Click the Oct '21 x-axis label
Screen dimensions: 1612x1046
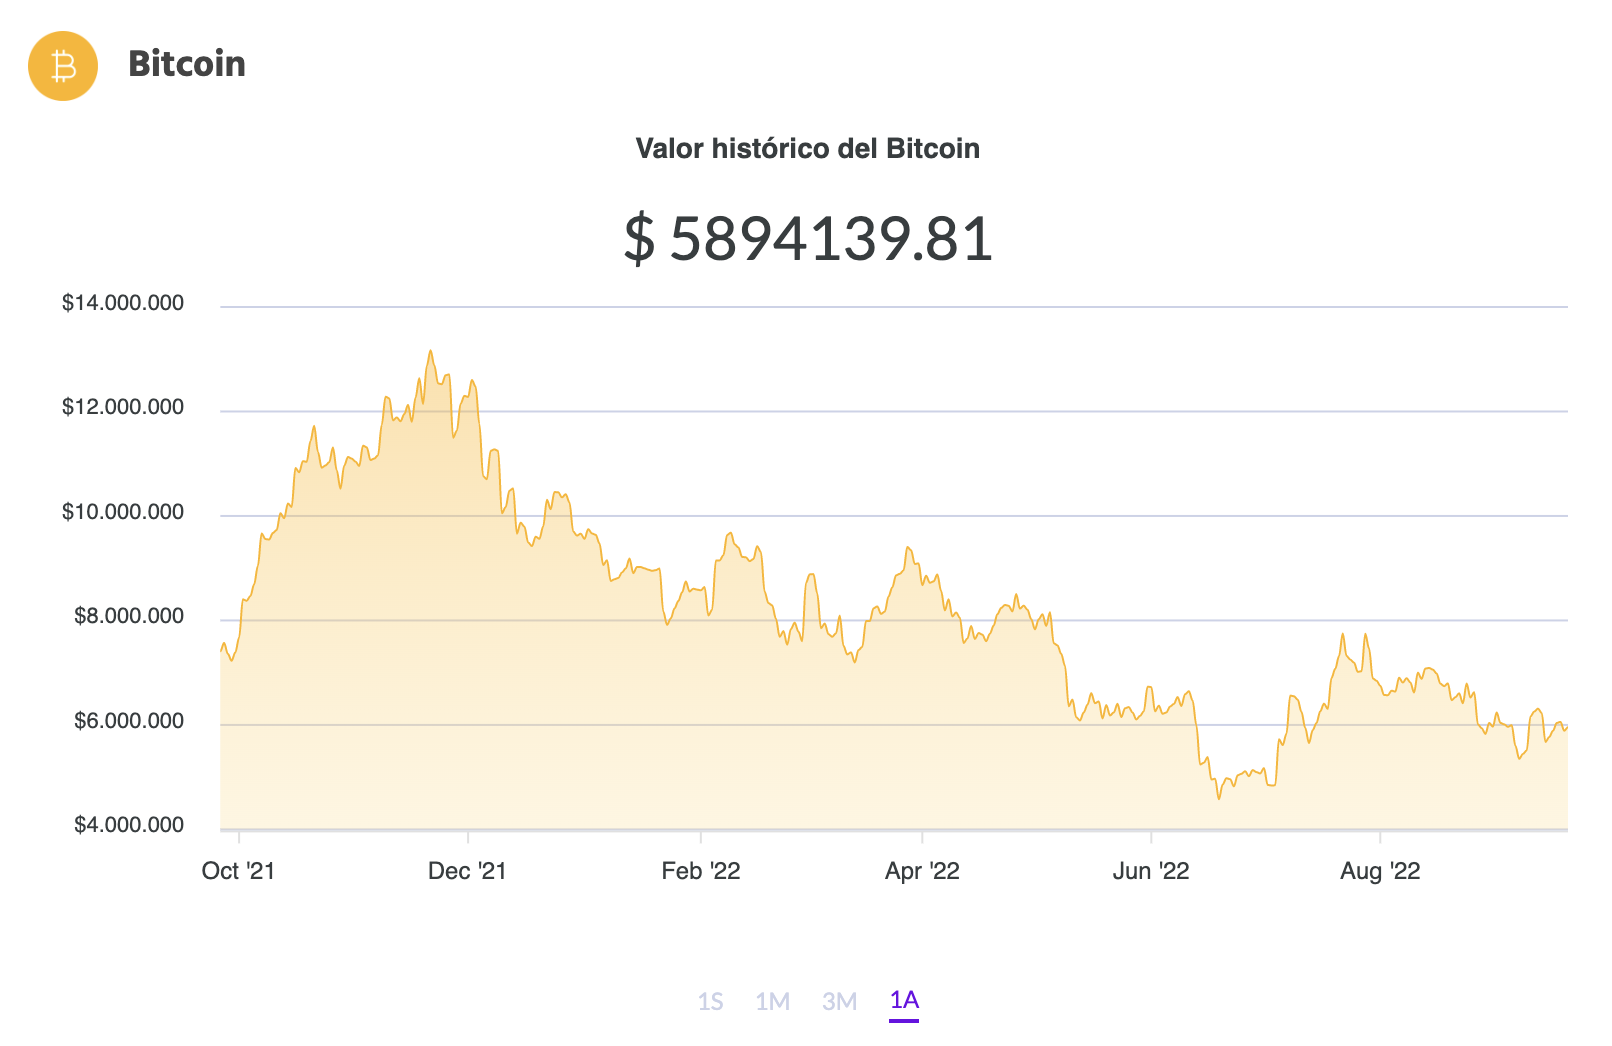pyautogui.click(x=238, y=871)
